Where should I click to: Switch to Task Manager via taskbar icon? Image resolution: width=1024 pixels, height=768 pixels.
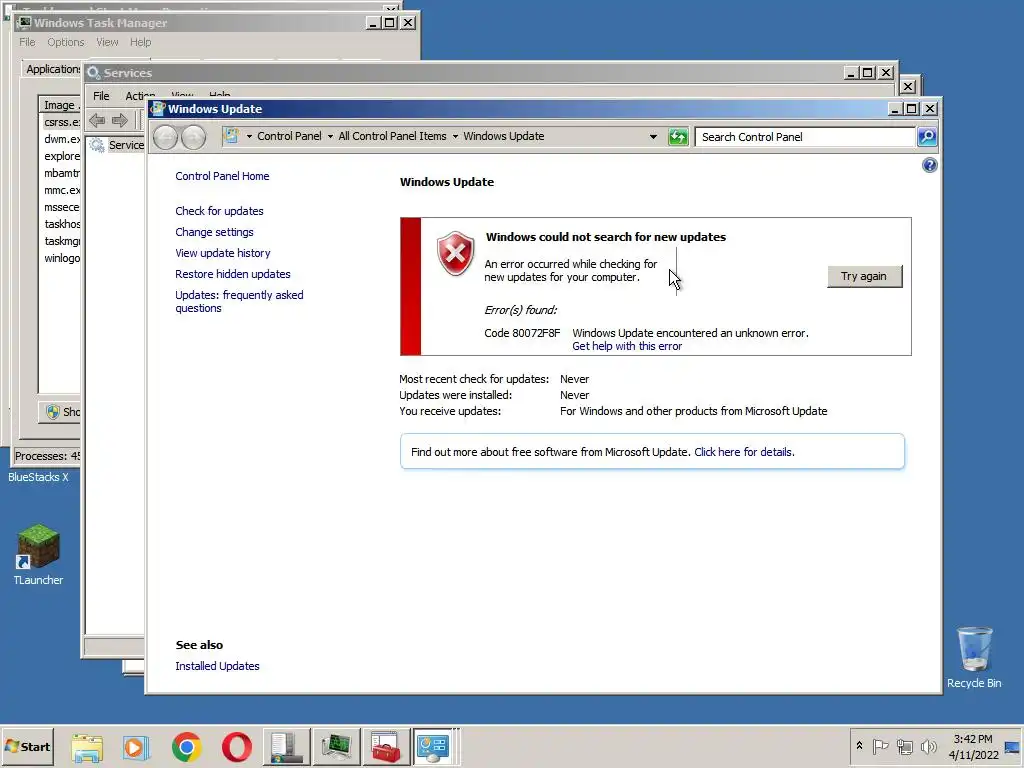pyautogui.click(x=336, y=747)
